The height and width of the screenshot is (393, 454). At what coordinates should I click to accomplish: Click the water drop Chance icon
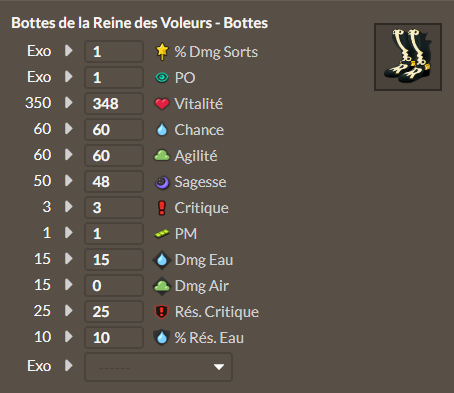162,130
